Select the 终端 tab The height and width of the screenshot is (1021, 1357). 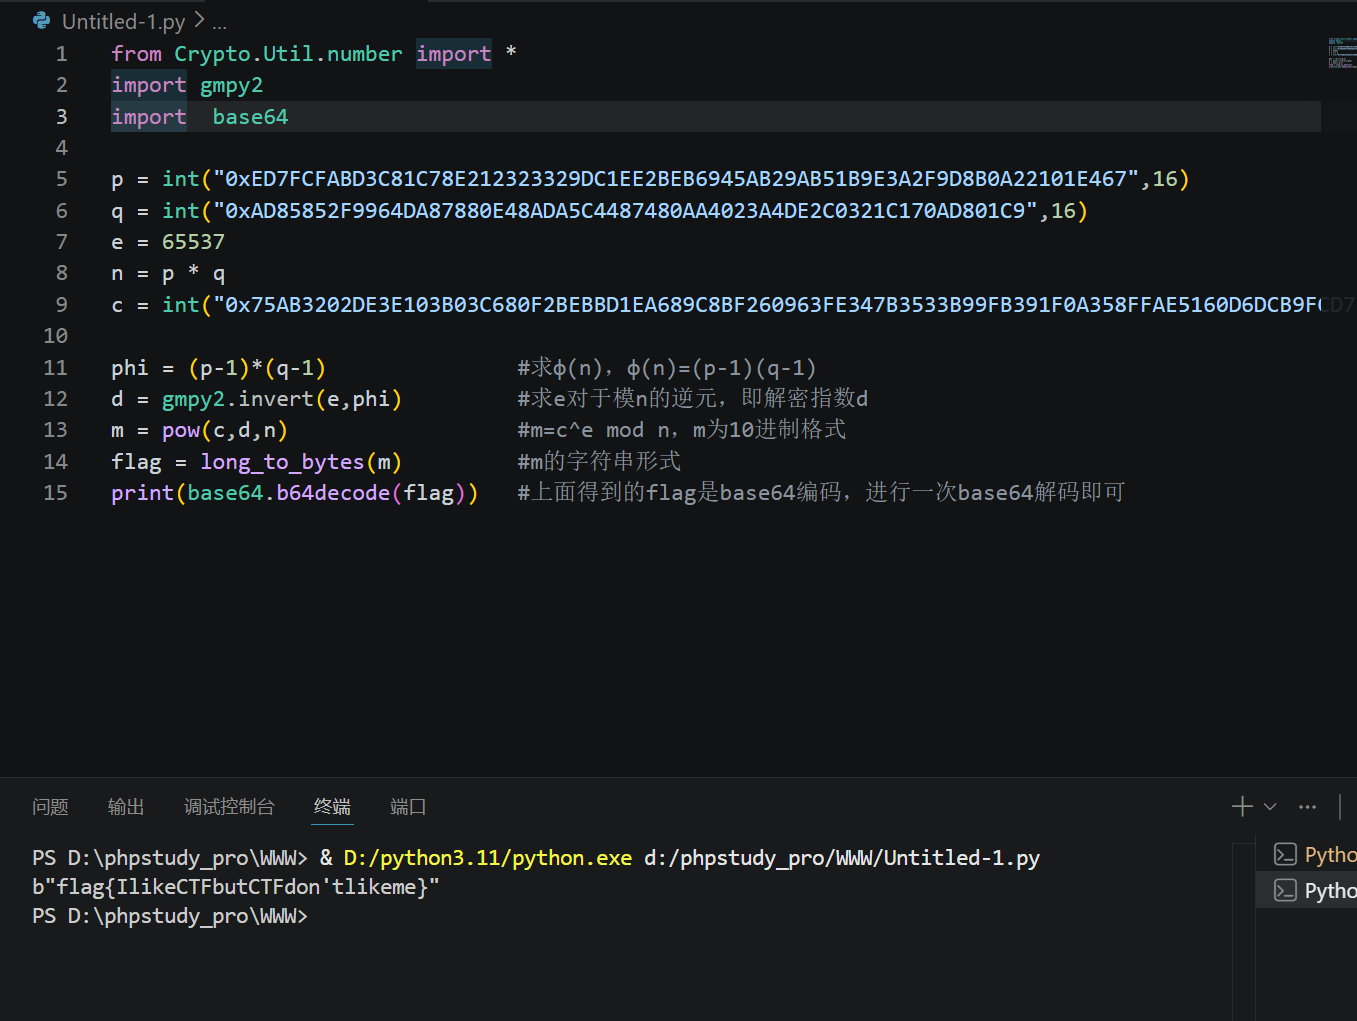point(332,806)
